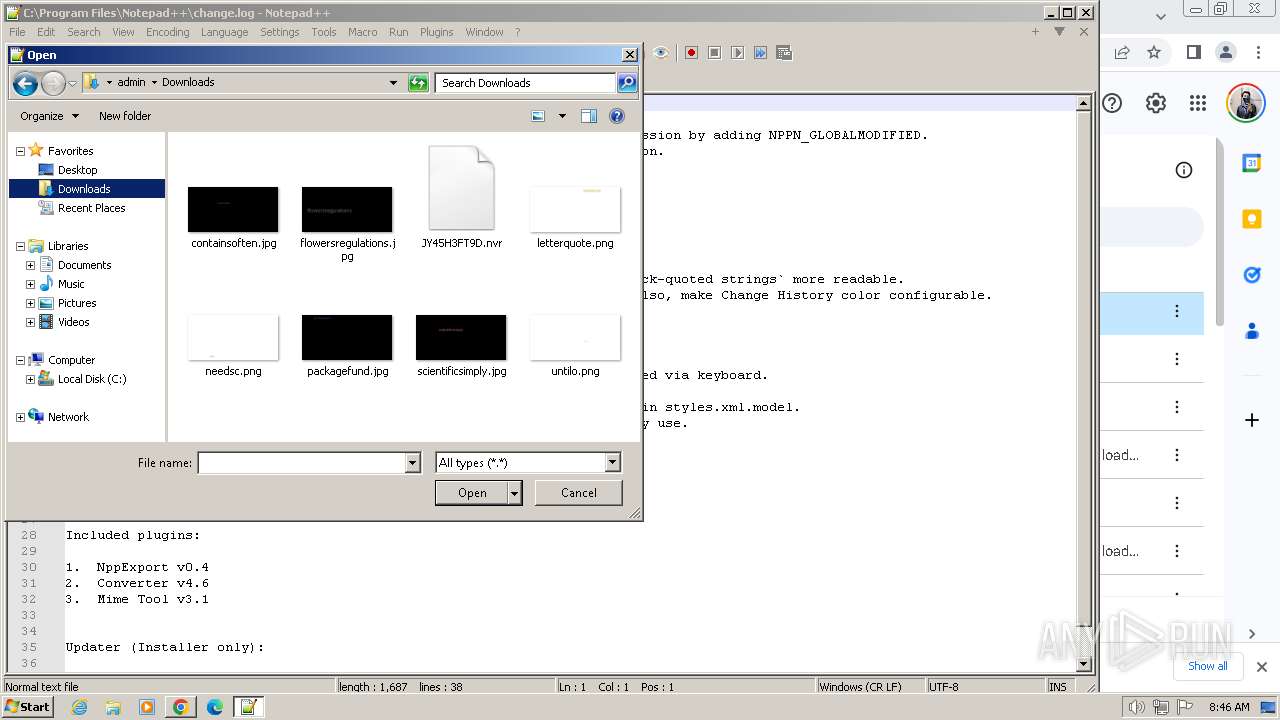Open Notepad++ Encoding menu
This screenshot has height=720, width=1280.
pos(167,32)
